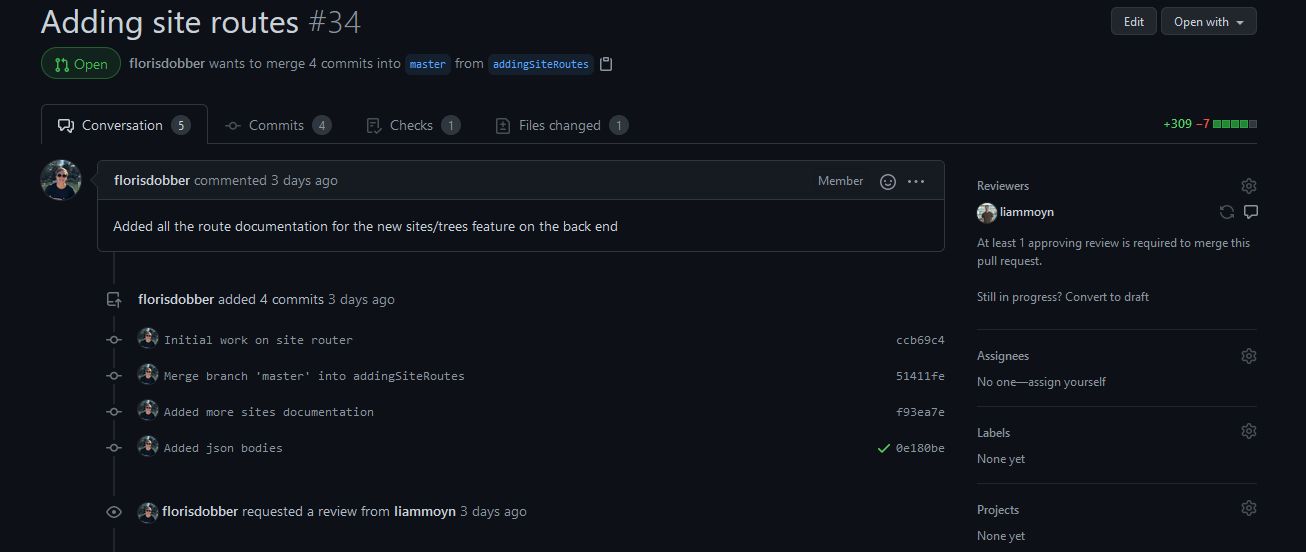
Task: Open the three-dot comment options menu
Action: click(x=916, y=181)
